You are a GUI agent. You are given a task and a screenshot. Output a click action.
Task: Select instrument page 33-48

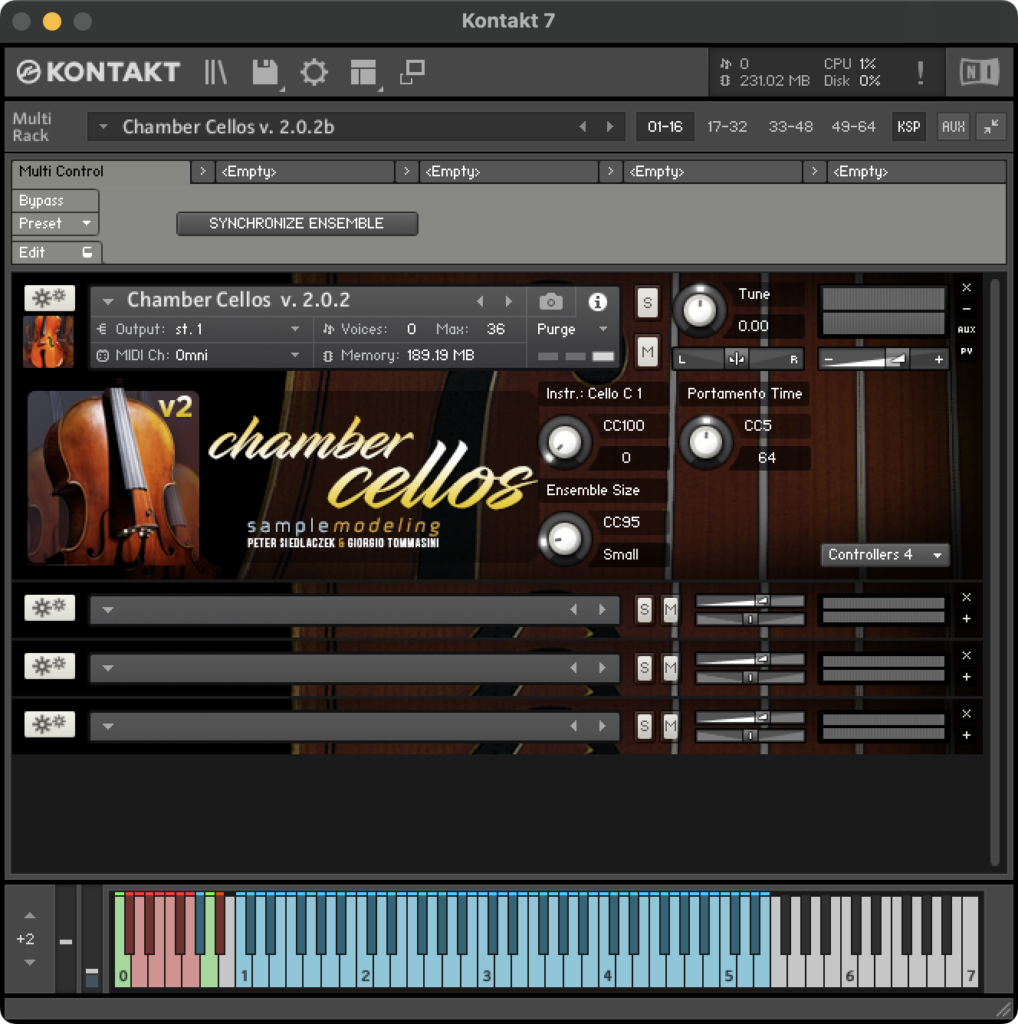click(x=790, y=127)
